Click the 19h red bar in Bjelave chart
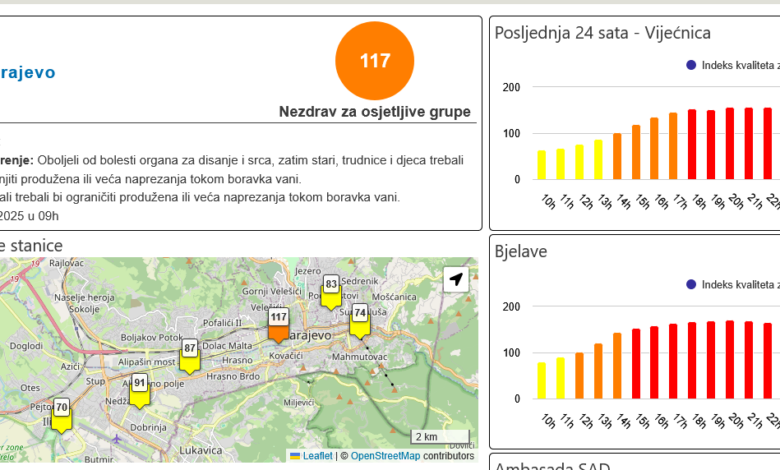Viewport: 780px width, 470px height. point(711,360)
